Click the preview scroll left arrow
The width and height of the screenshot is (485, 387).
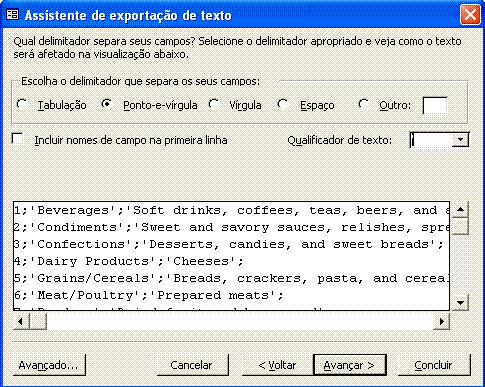21,321
